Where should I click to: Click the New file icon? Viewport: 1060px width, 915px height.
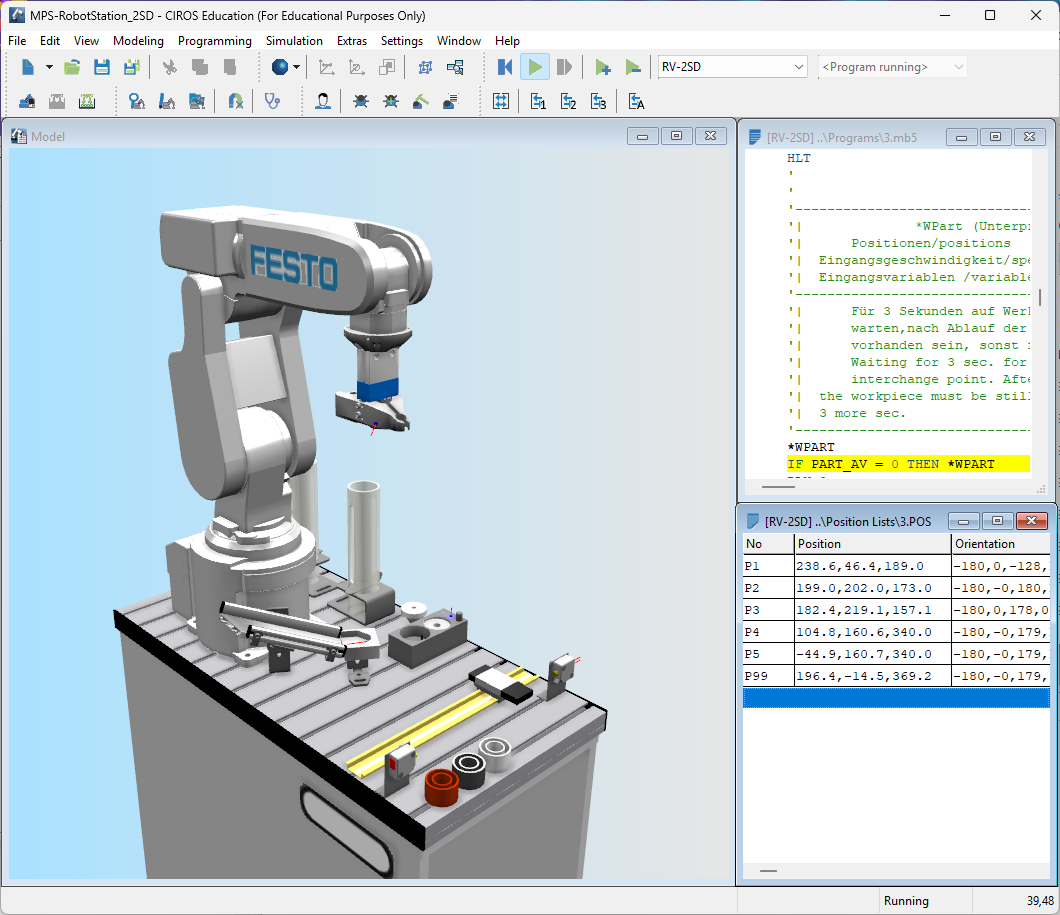tap(28, 67)
